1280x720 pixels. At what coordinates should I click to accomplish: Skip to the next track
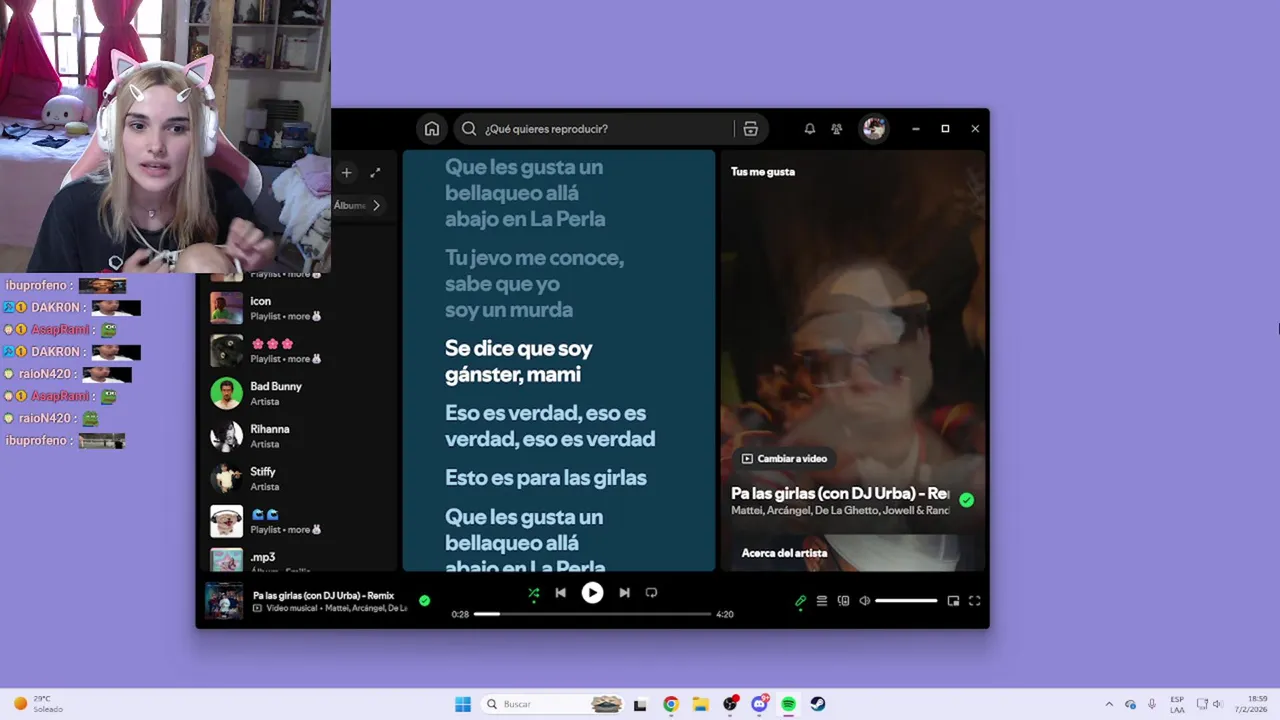coord(624,593)
